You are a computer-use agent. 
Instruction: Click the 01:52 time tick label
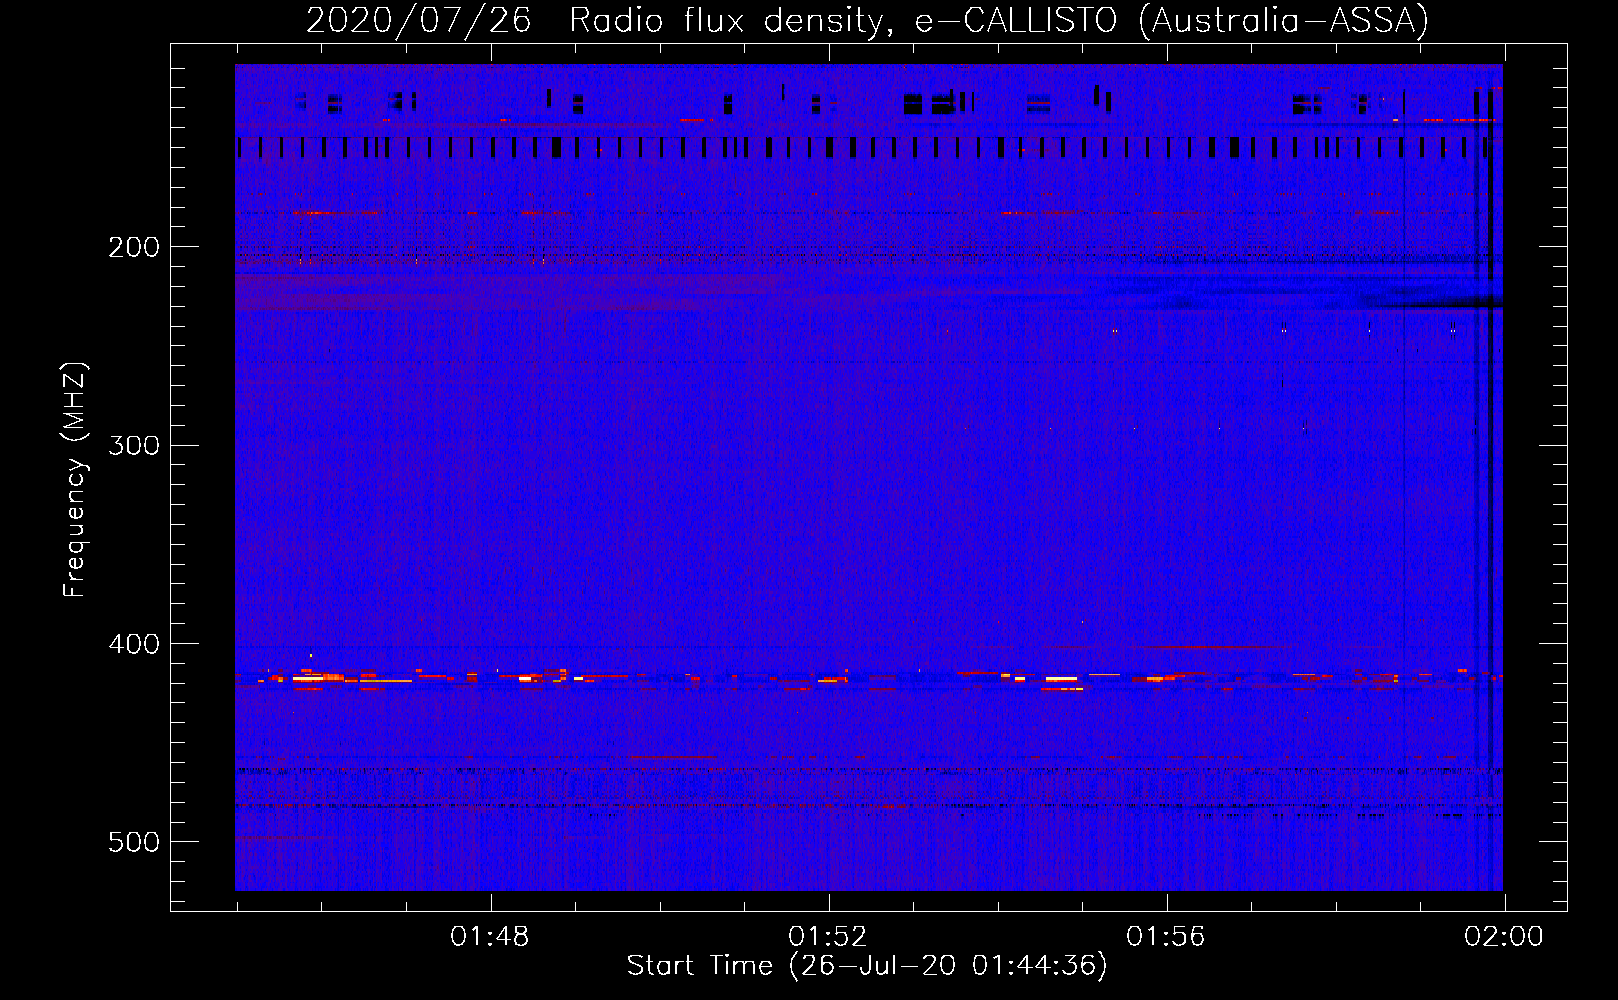point(828,937)
